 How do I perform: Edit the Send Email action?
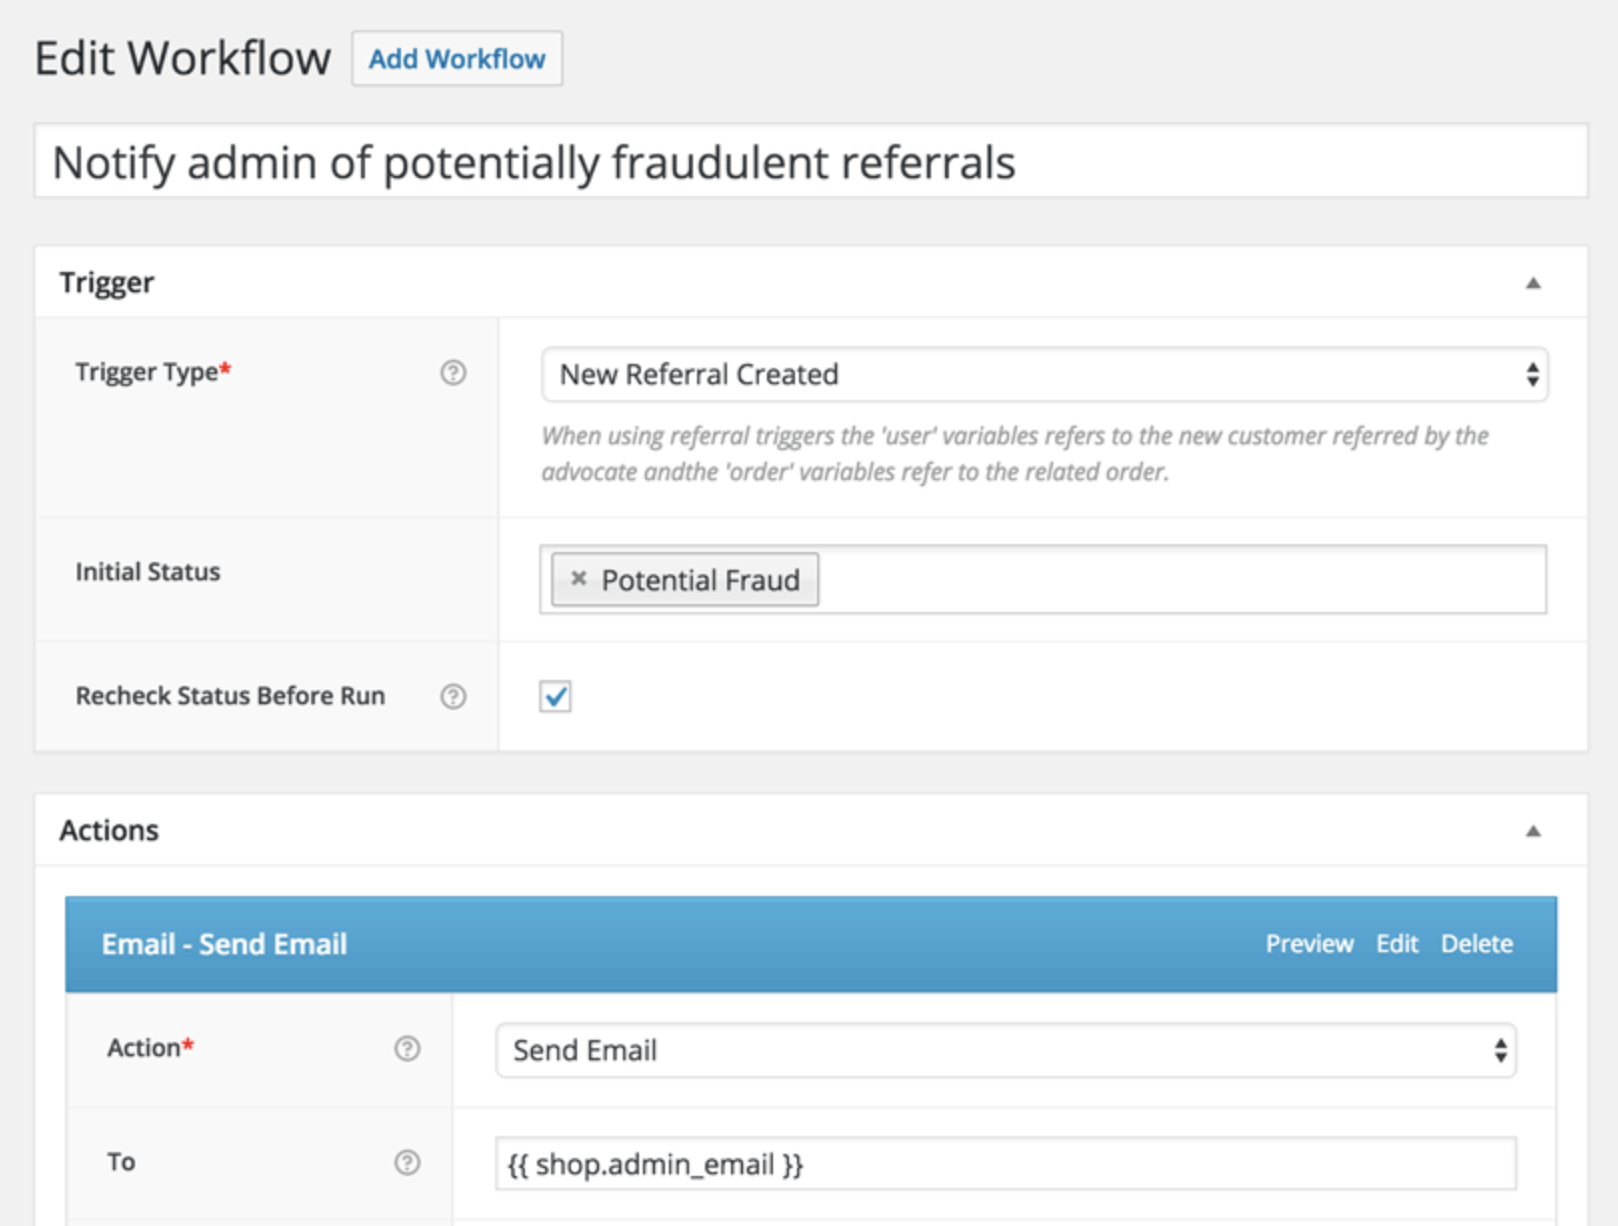click(1397, 943)
